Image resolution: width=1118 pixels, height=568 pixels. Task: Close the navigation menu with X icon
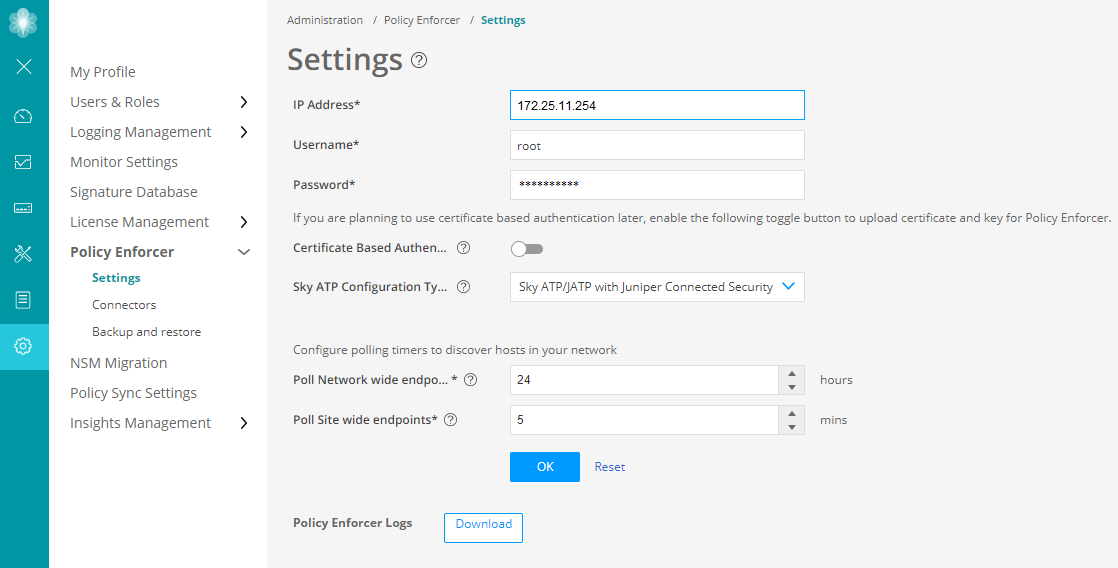click(x=24, y=67)
